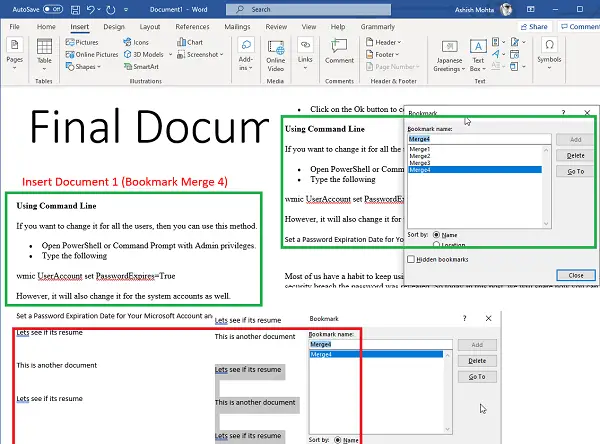Click help question mark in single-bookmark dialog
This screenshot has height=444, width=600.
pos(465,318)
